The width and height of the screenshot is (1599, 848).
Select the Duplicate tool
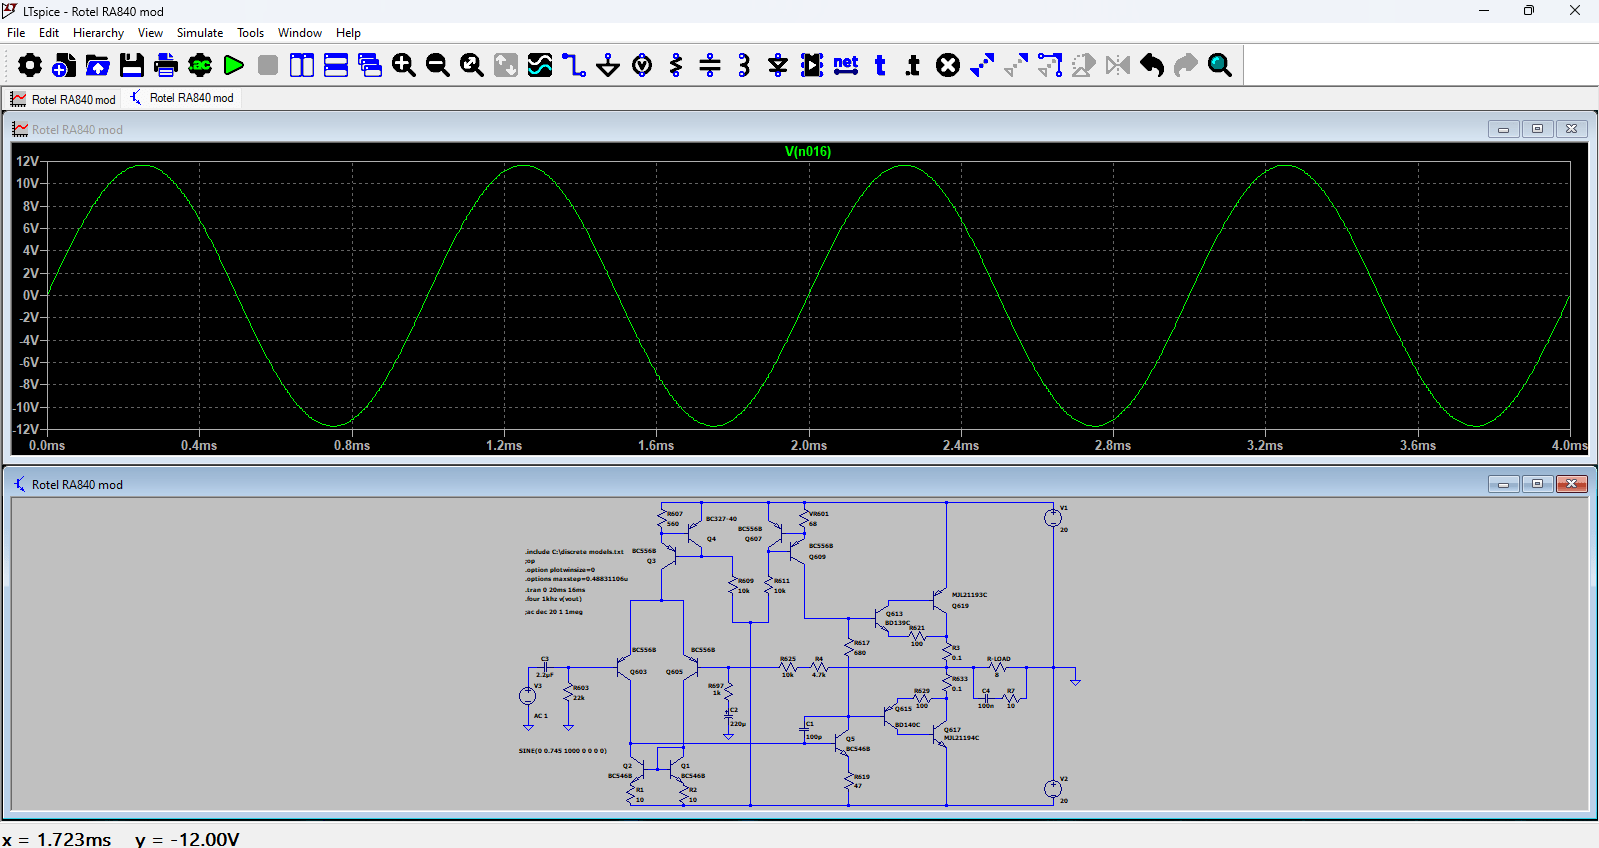(982, 65)
